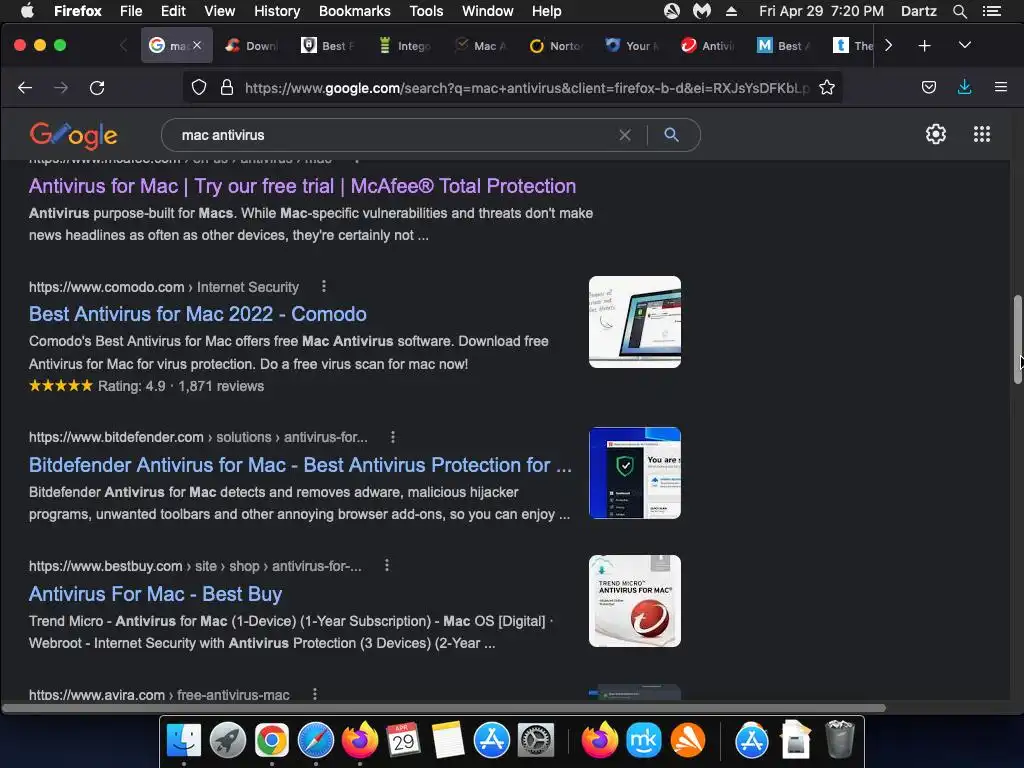Image resolution: width=1024 pixels, height=768 pixels.
Task: Open System Preferences from the Dock
Action: pos(536,740)
